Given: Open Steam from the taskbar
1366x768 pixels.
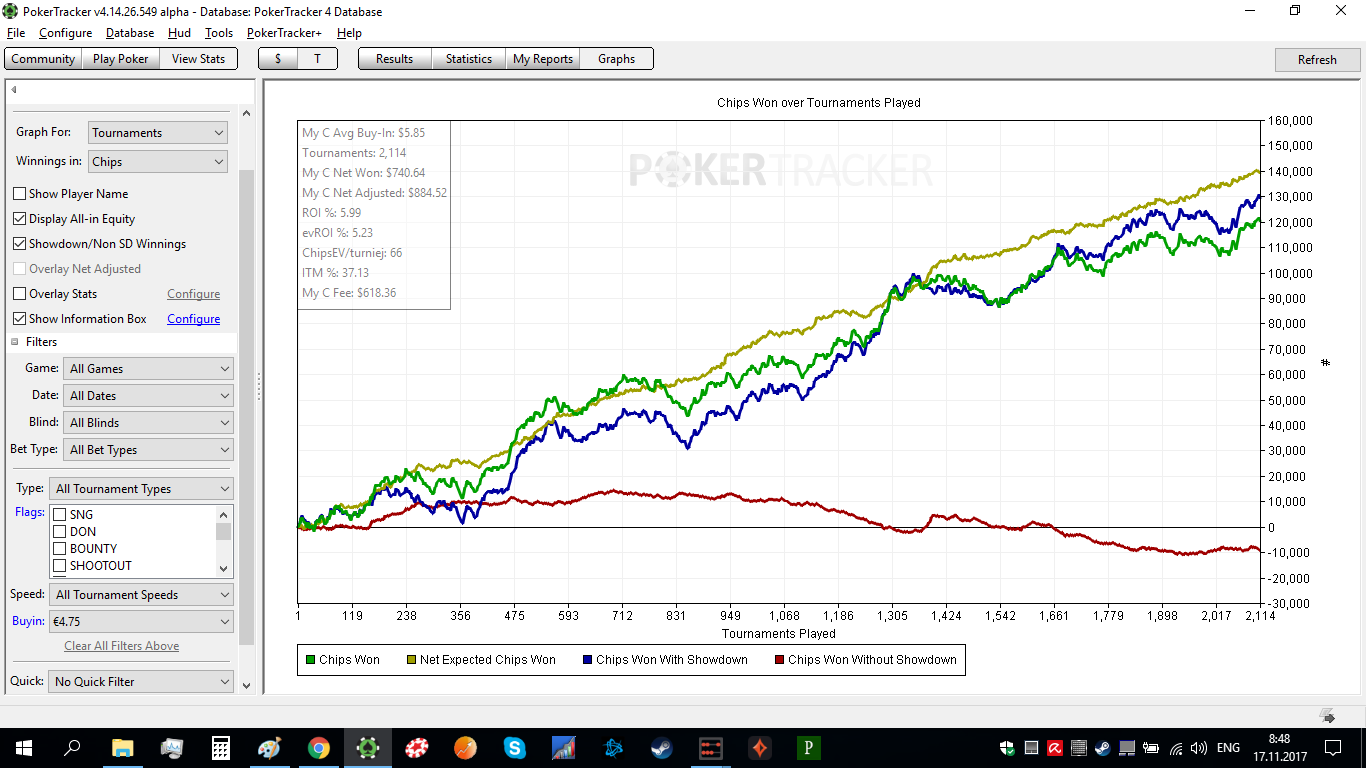Looking at the screenshot, I should point(662,747).
